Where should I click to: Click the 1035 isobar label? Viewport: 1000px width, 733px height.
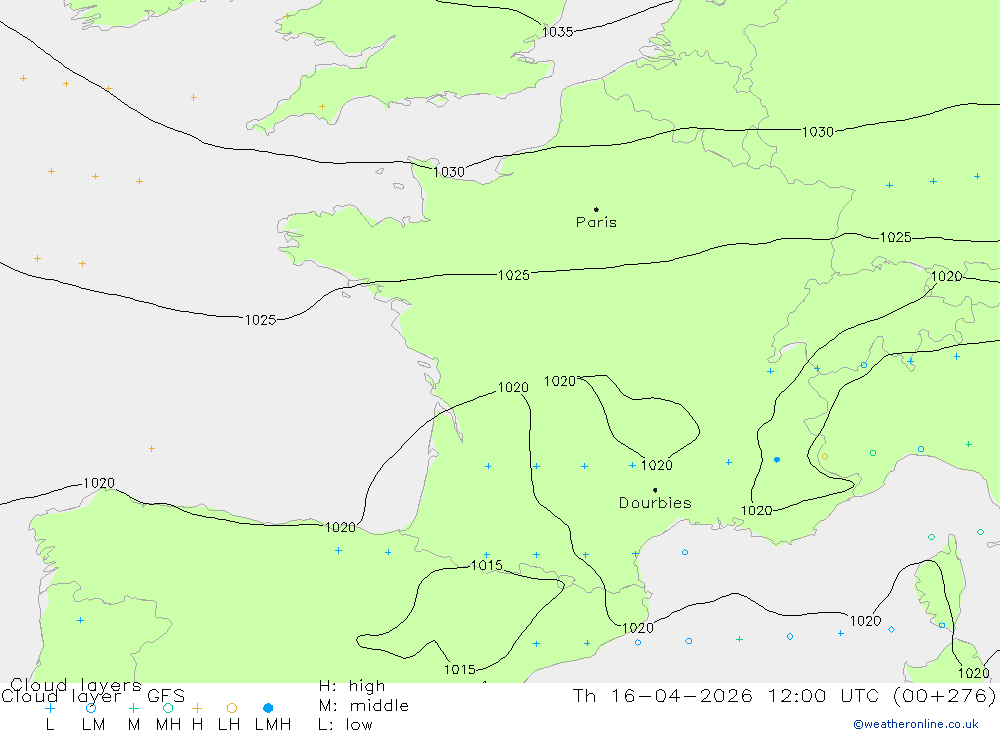pyautogui.click(x=557, y=32)
